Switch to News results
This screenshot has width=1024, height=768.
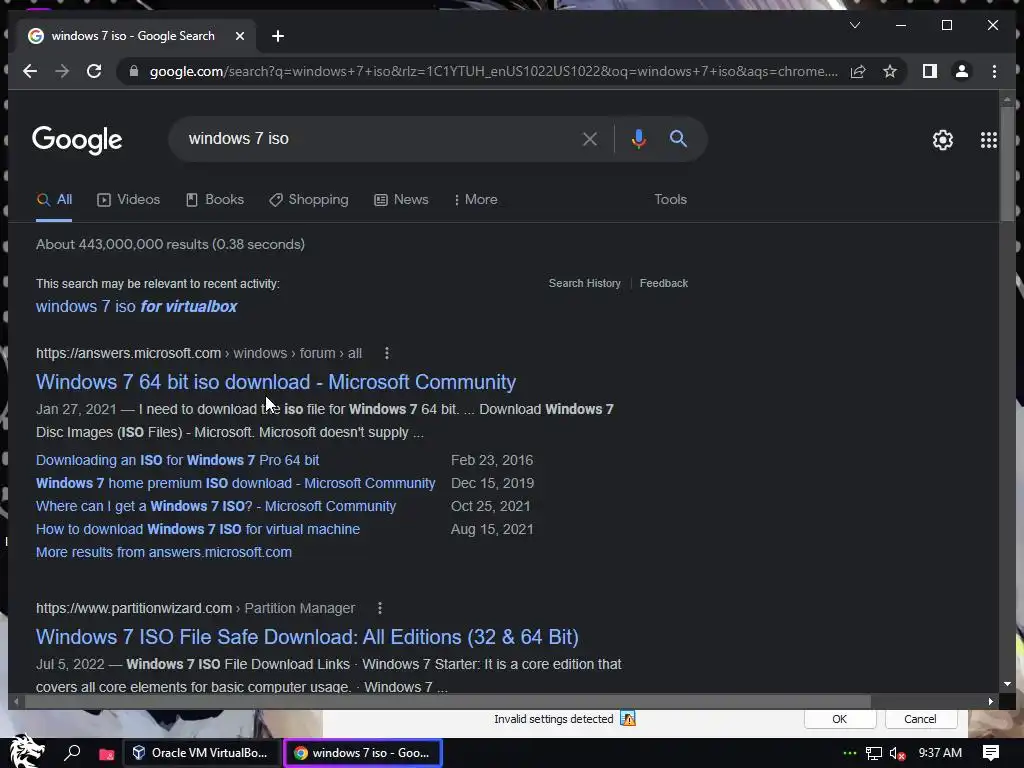(x=401, y=199)
